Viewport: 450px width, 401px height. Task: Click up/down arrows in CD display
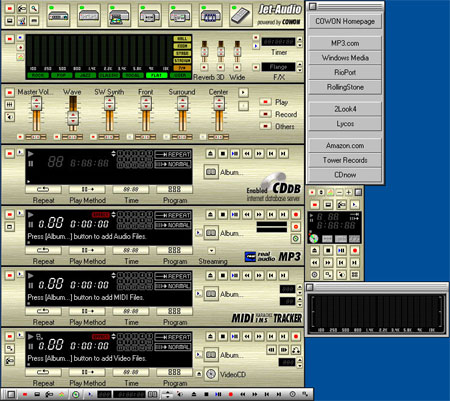tap(113, 154)
